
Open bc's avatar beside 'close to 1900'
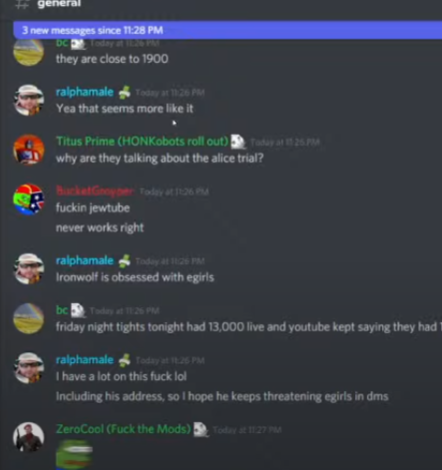[x=29, y=52]
